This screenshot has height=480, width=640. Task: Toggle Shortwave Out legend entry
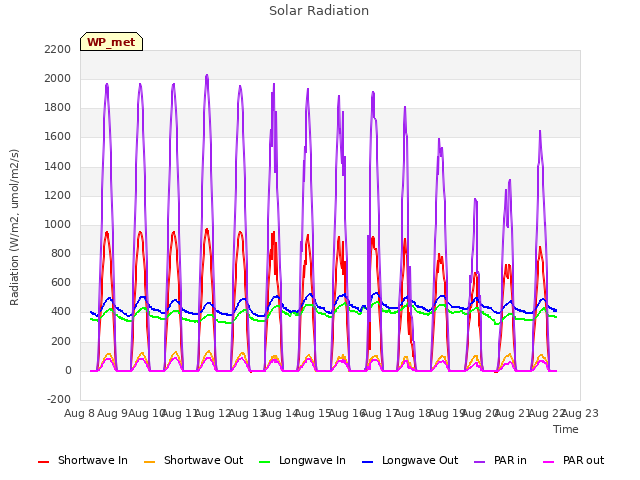(193, 460)
